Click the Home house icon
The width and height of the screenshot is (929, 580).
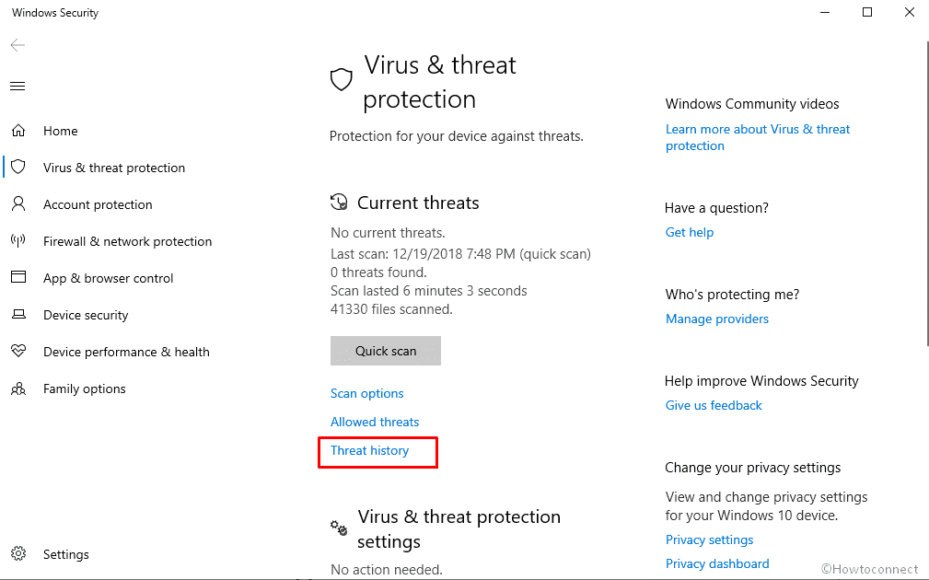[18, 130]
